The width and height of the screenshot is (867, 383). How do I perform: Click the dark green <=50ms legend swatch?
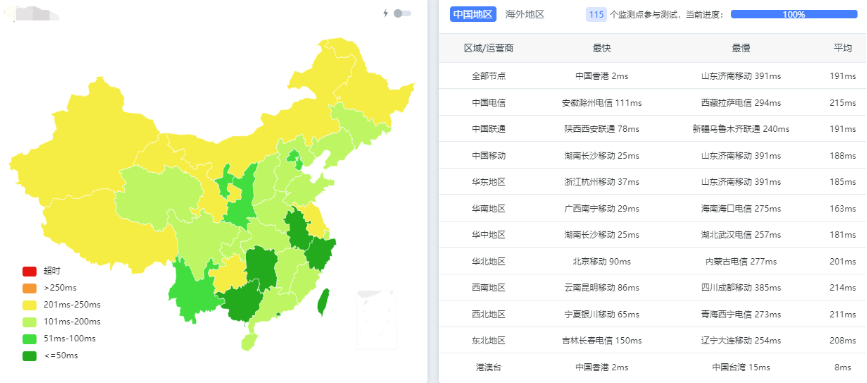pyautogui.click(x=29, y=355)
